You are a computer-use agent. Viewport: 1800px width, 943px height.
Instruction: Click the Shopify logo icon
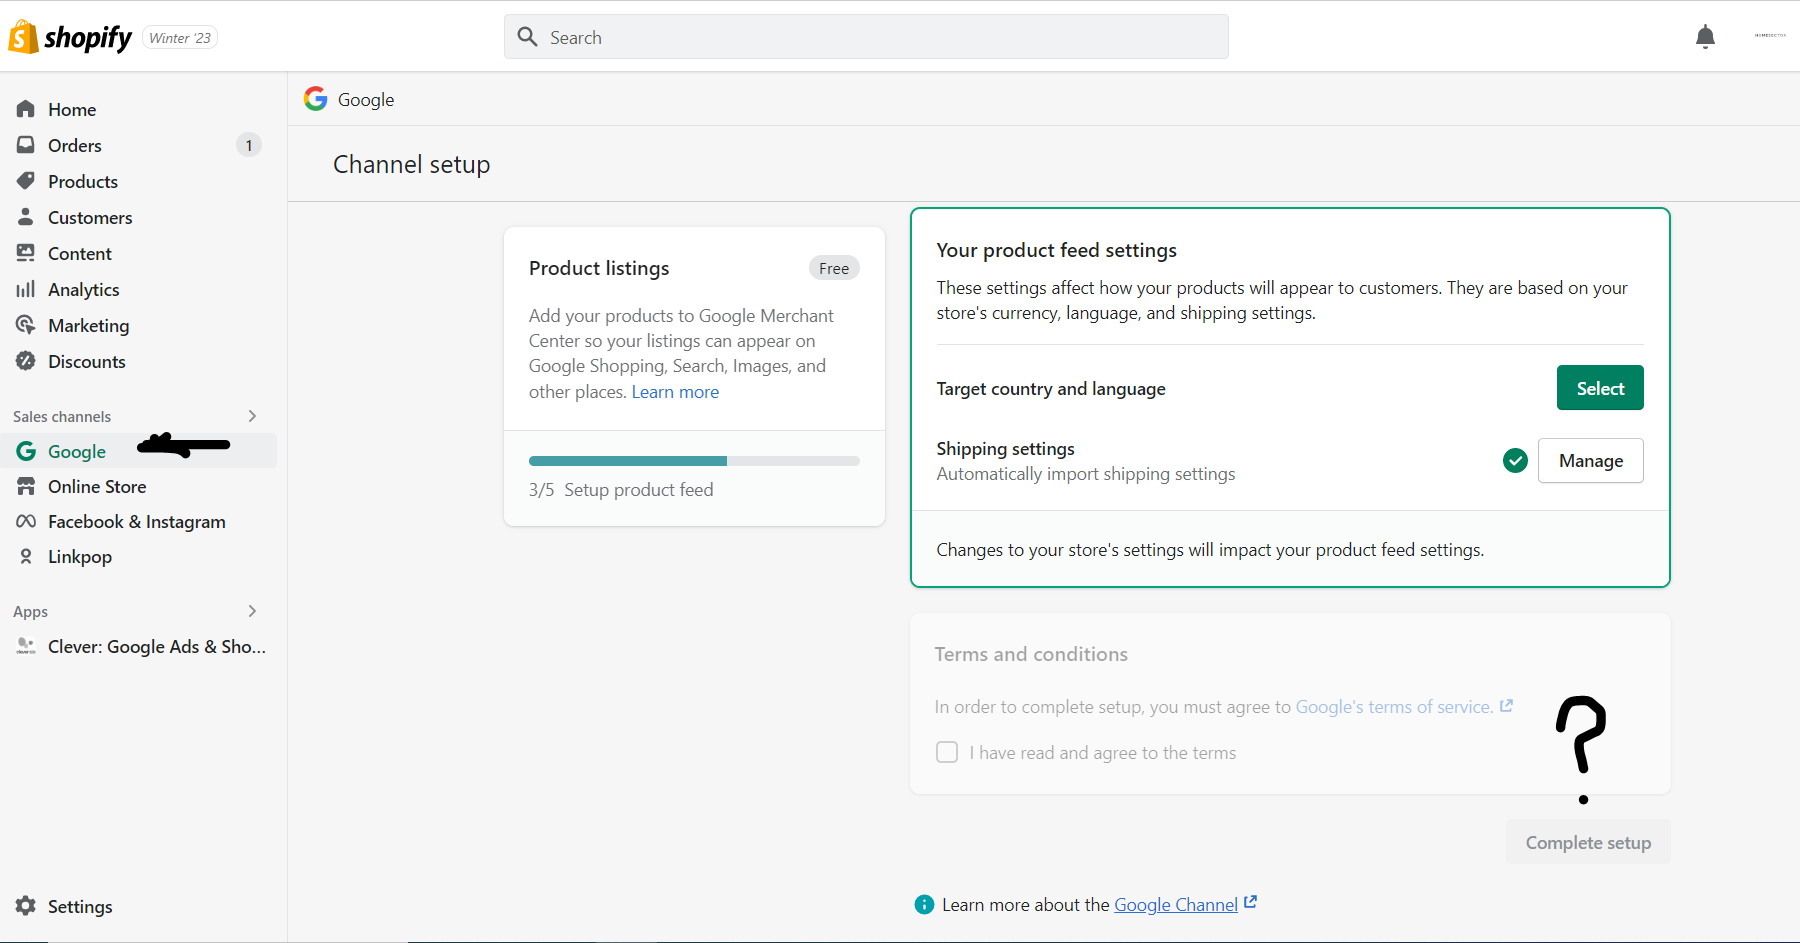[x=23, y=37]
